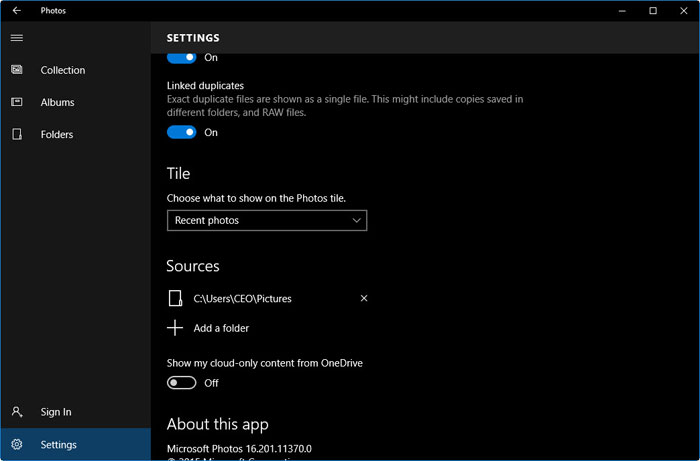700x461 pixels.
Task: Click the 'Add a folder' label
Action: pos(221,328)
